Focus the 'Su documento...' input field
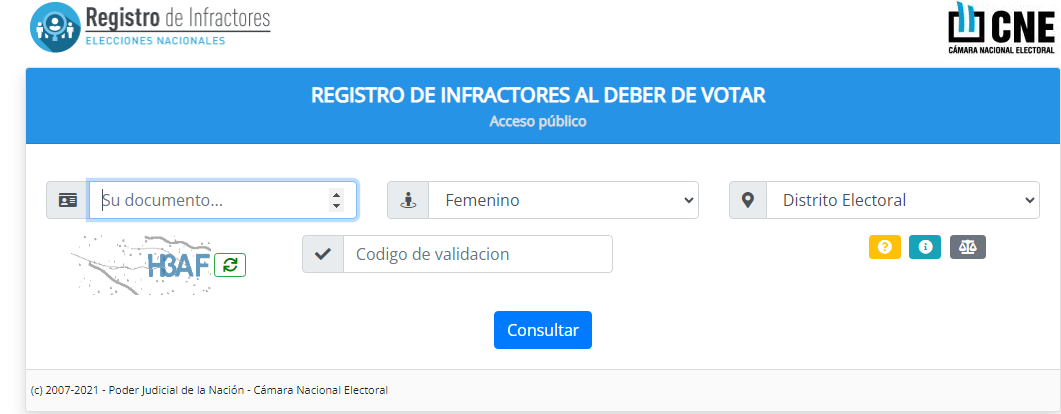The image size is (1061, 414). click(210, 200)
